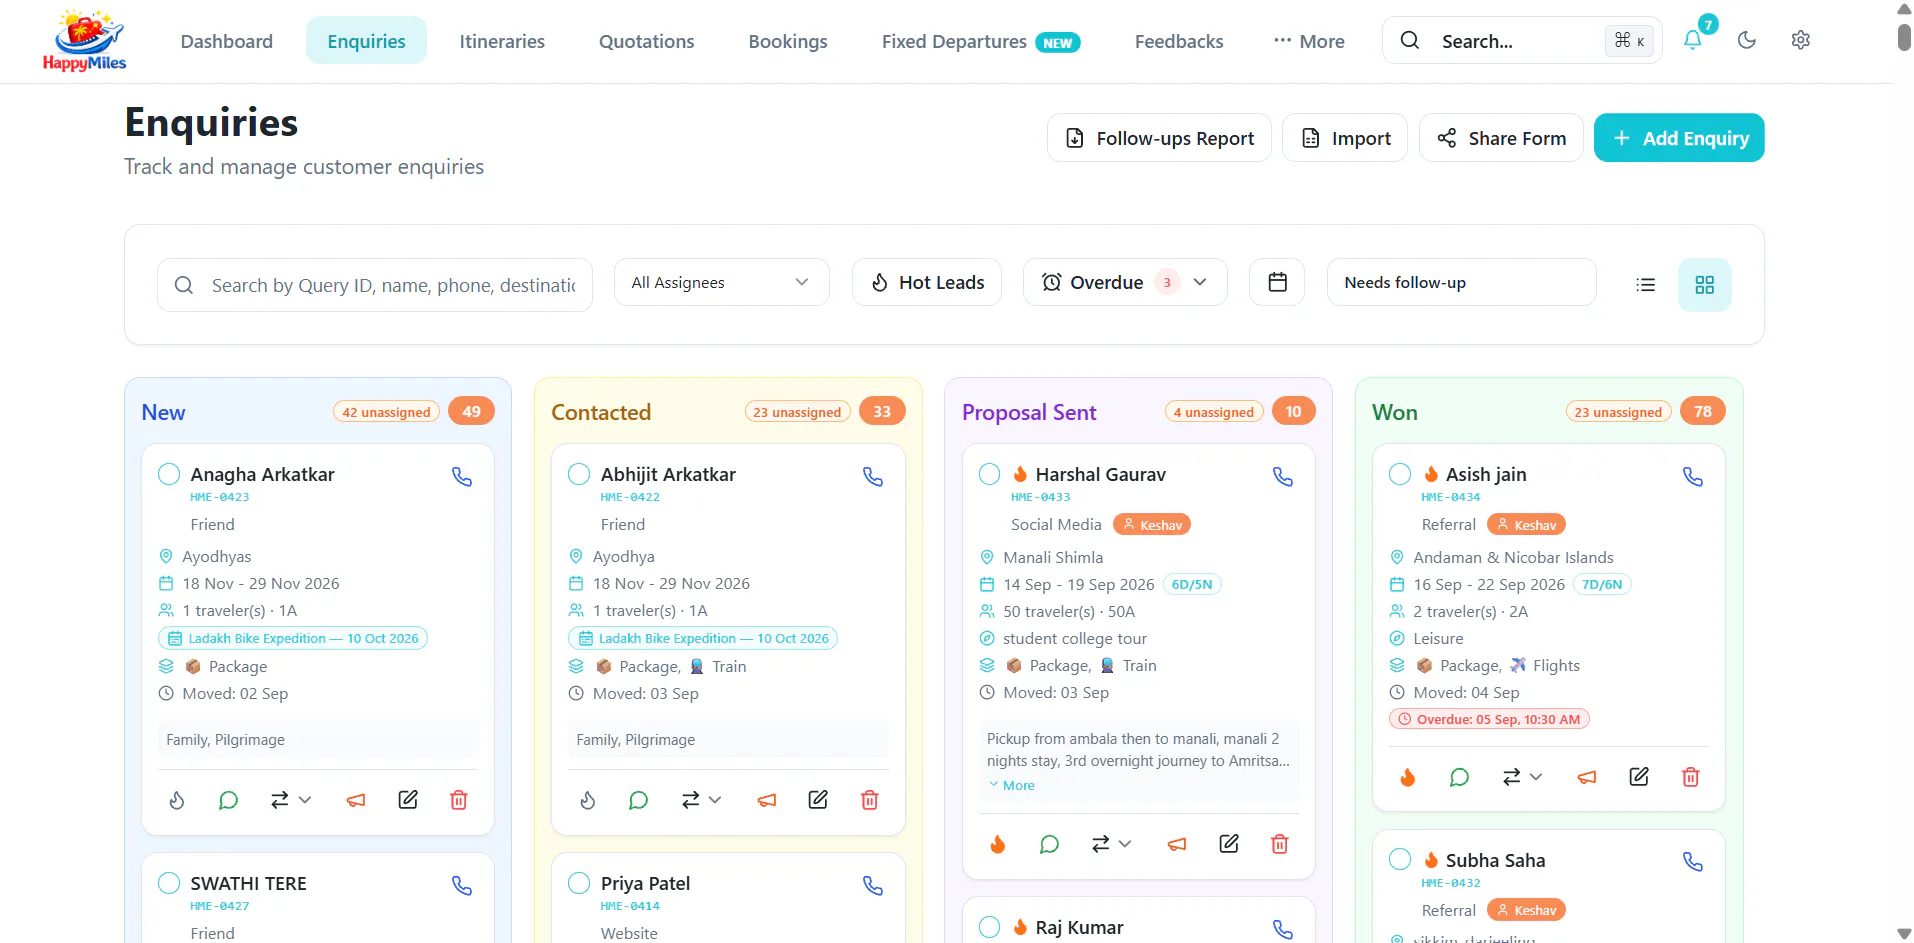Delete Asish jain's enquiry

(1691, 777)
